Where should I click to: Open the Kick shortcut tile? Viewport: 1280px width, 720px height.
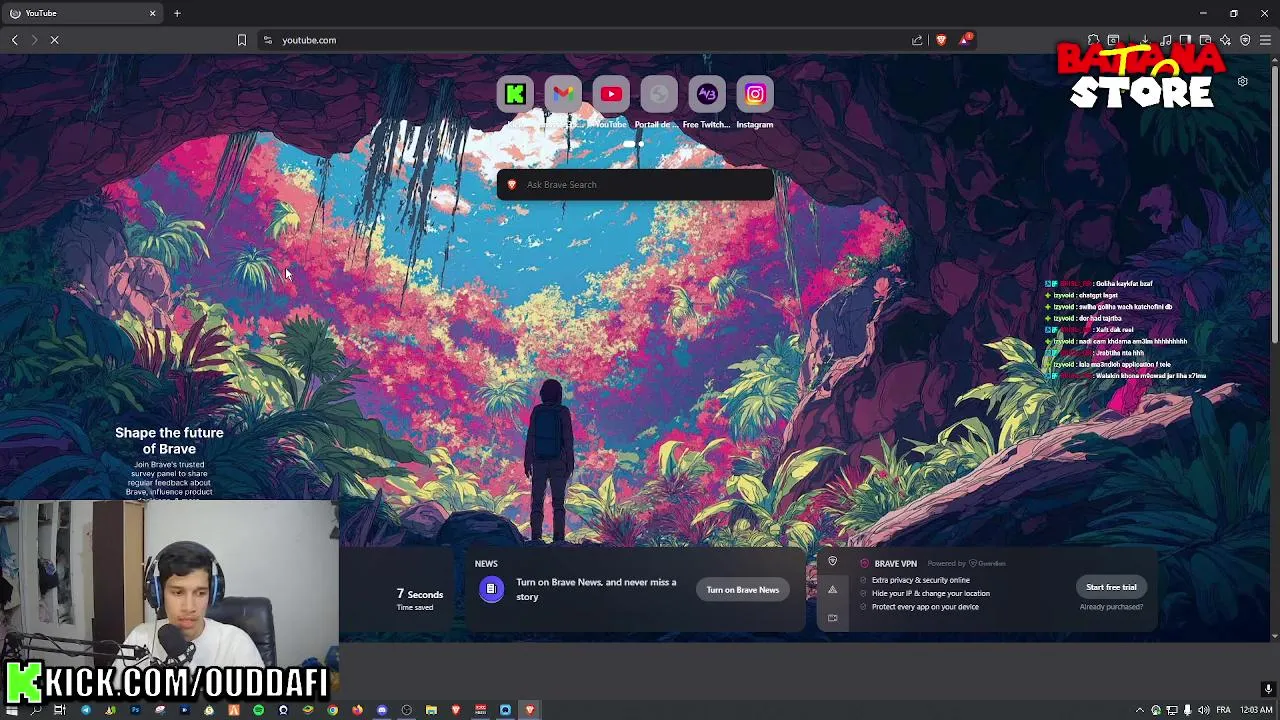tap(515, 95)
